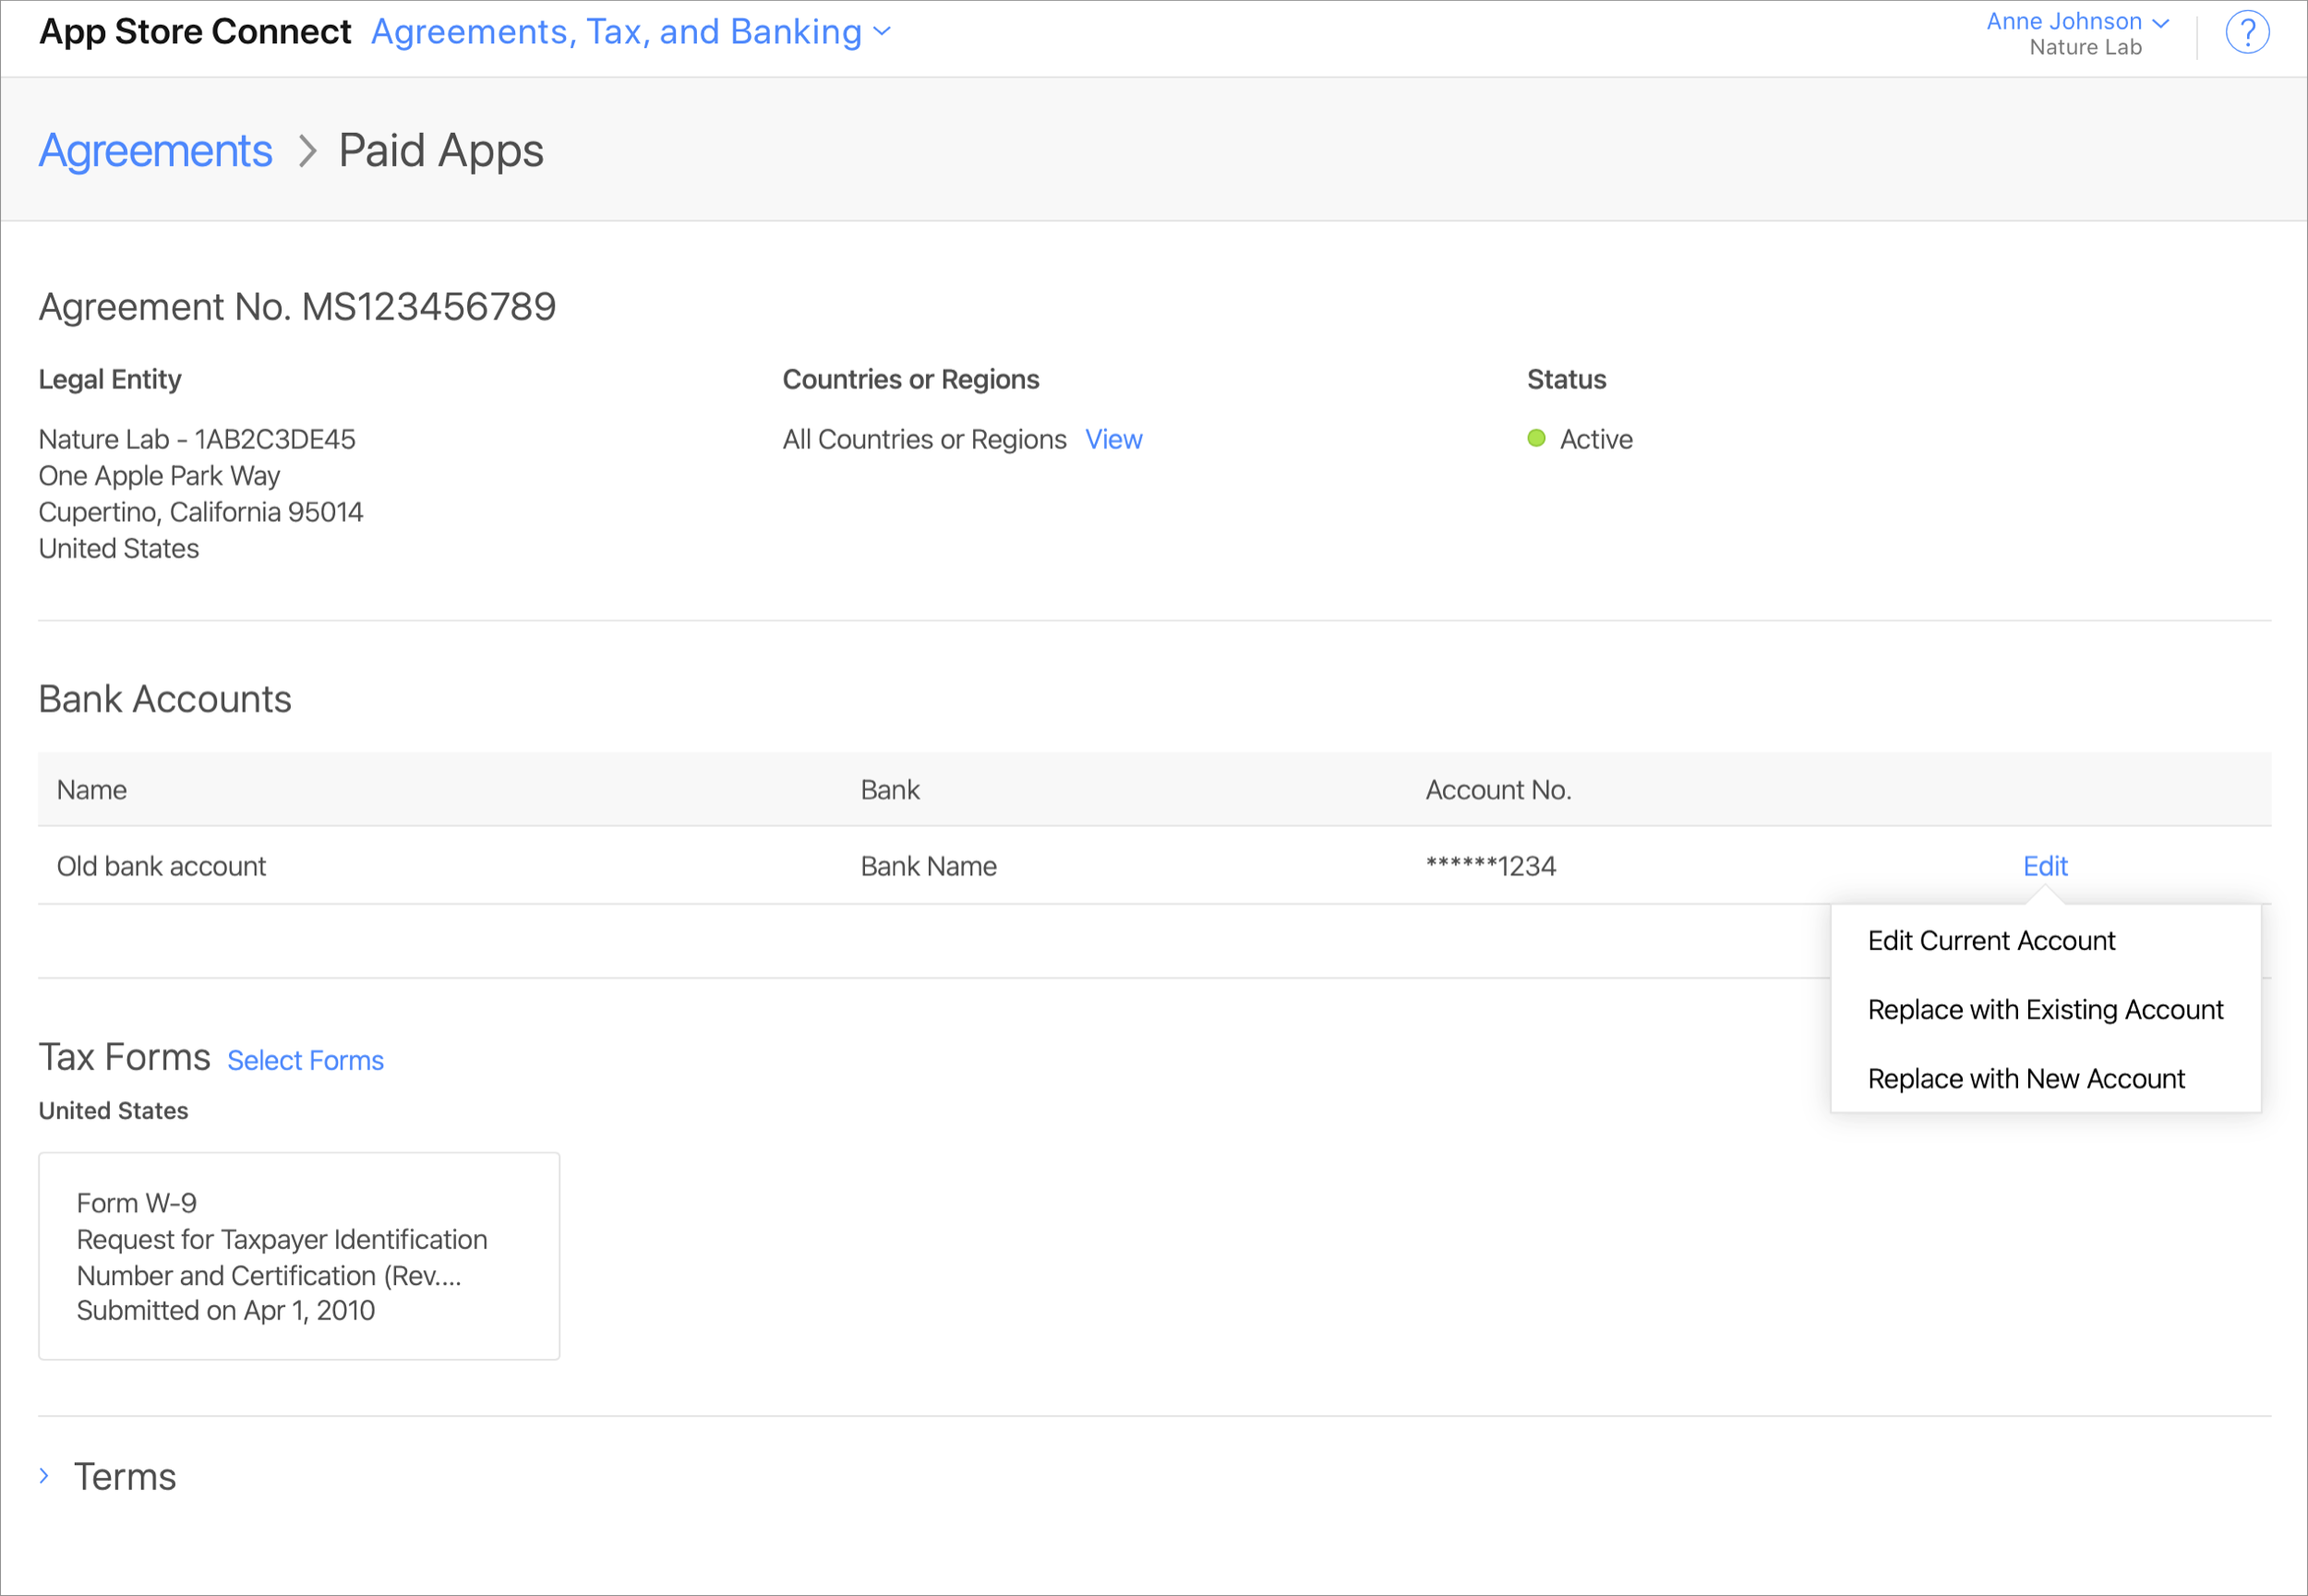Click the Account No. column header
This screenshot has height=1596, width=2308.
click(x=1497, y=790)
